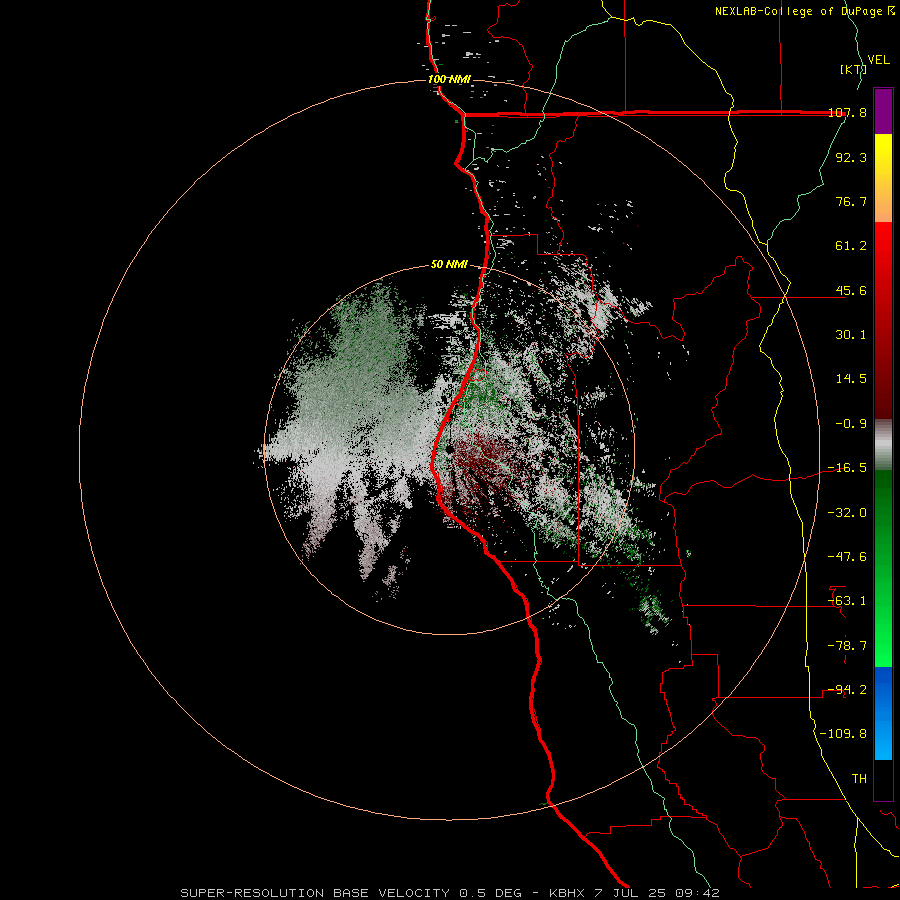Screen dimensions: 900x900
Task: Click the 92.3 legend value
Action: tap(851, 157)
